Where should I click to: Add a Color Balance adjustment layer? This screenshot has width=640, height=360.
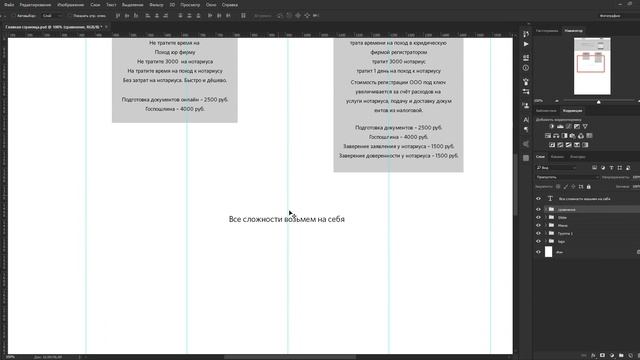[556, 136]
